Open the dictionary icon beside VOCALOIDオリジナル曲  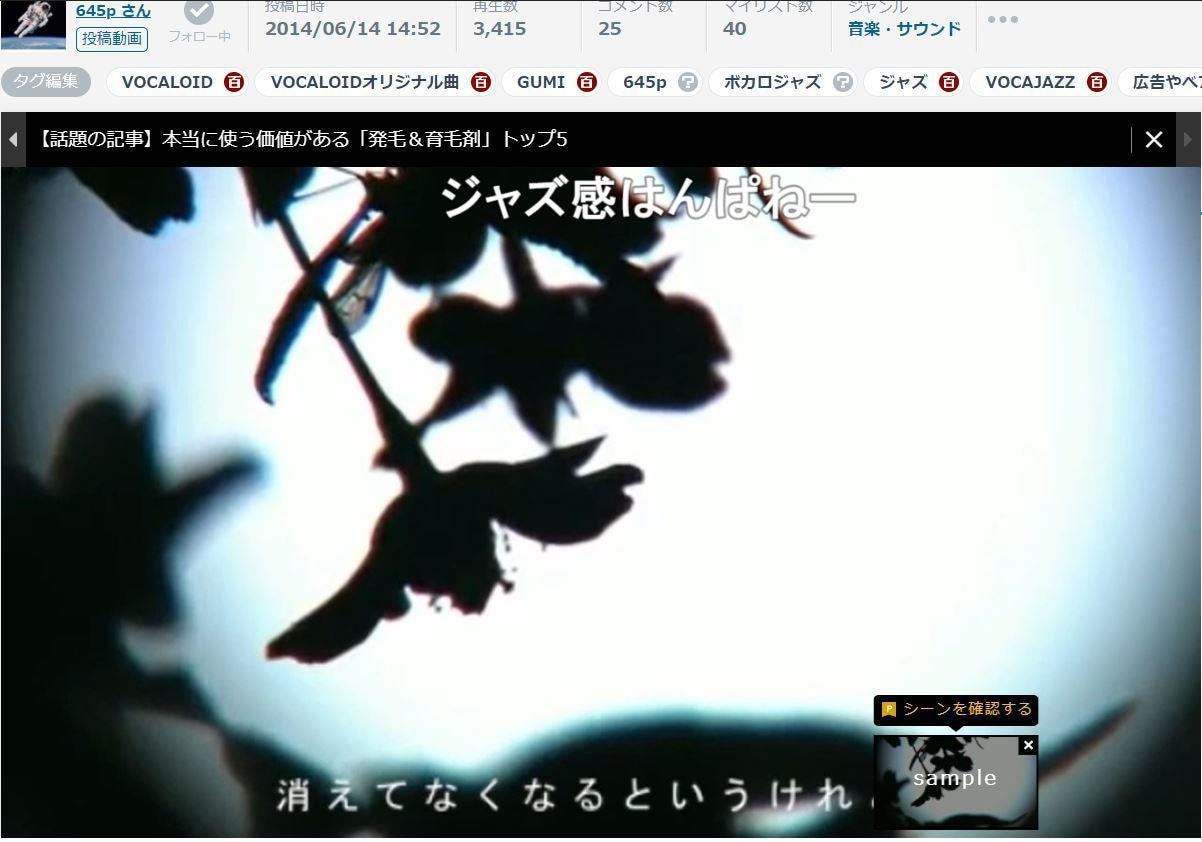click(481, 82)
